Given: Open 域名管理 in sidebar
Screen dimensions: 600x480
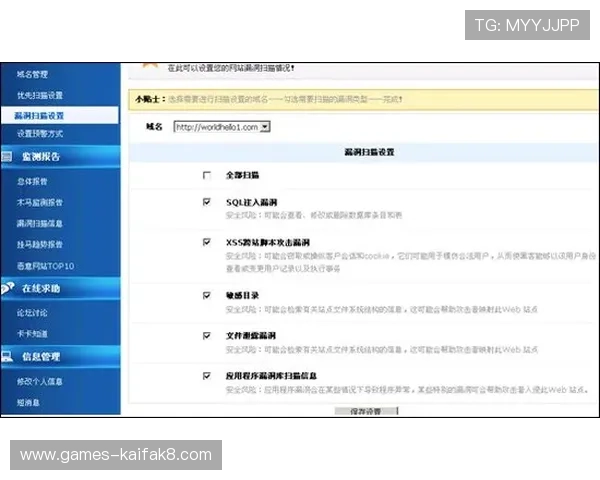Looking at the screenshot, I should [32, 74].
